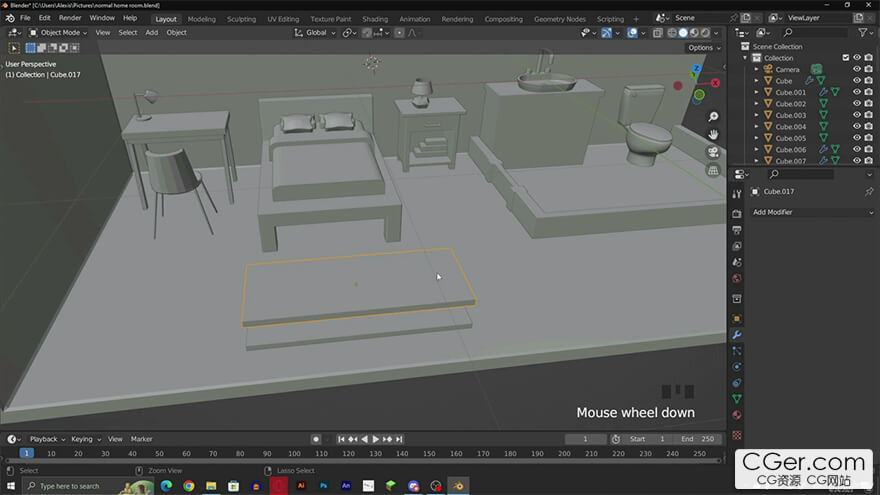Viewport: 880px width, 495px height.
Task: Open the Object Data properties tab
Action: click(737, 398)
